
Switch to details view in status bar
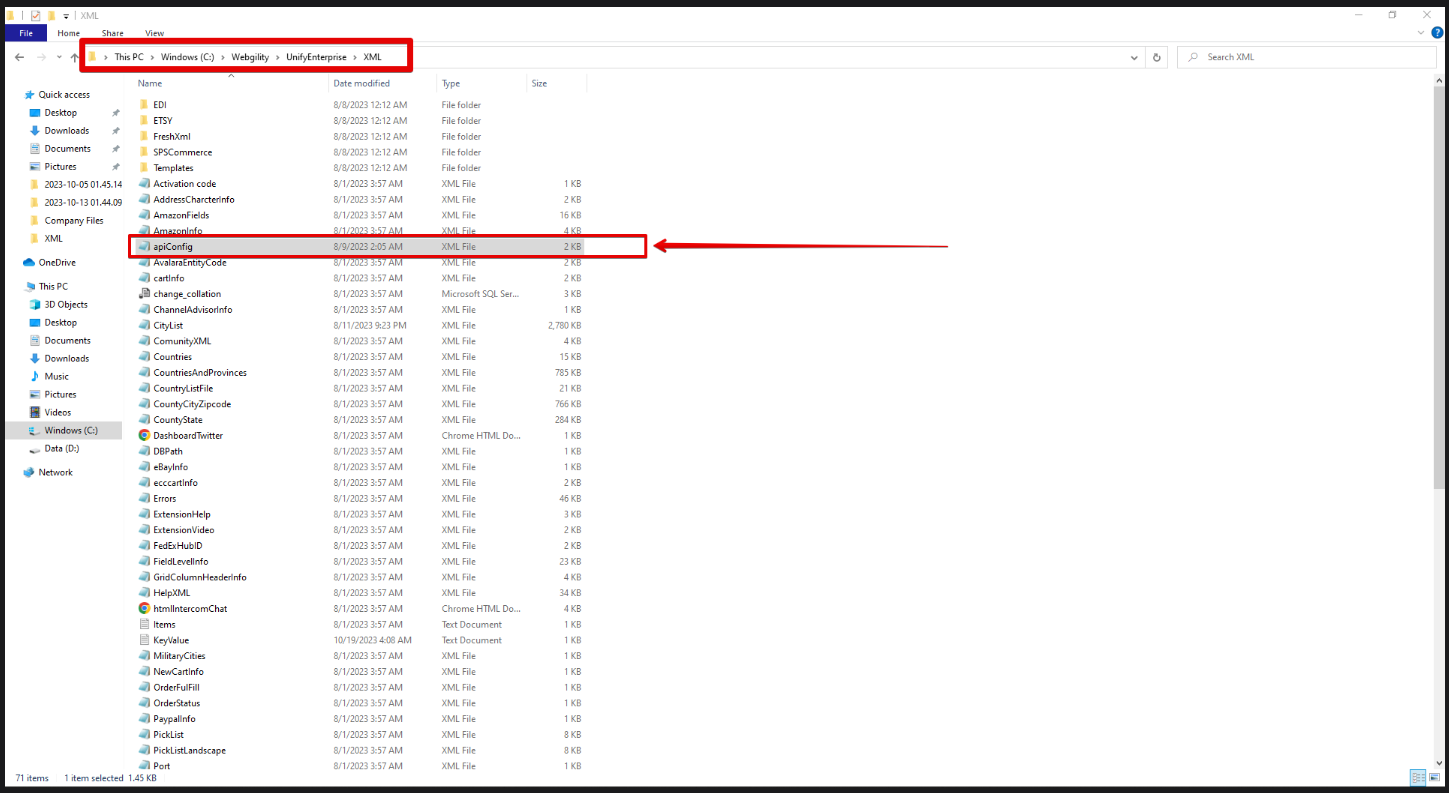tap(1417, 777)
